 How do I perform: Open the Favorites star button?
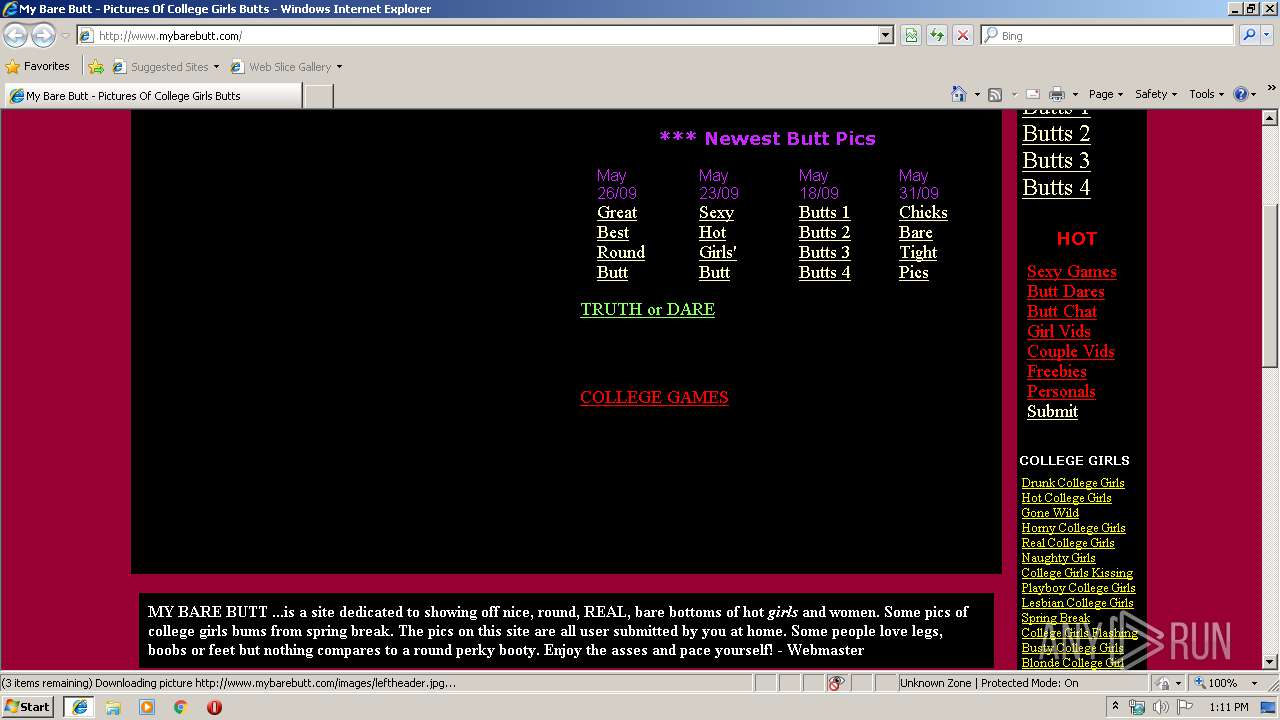(37, 67)
